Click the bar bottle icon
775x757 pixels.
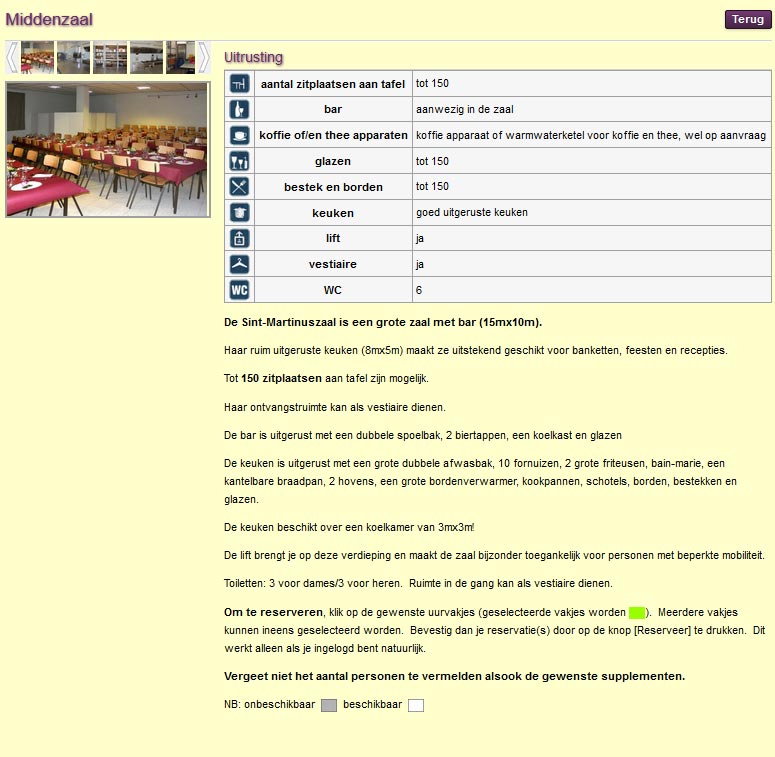tap(239, 109)
